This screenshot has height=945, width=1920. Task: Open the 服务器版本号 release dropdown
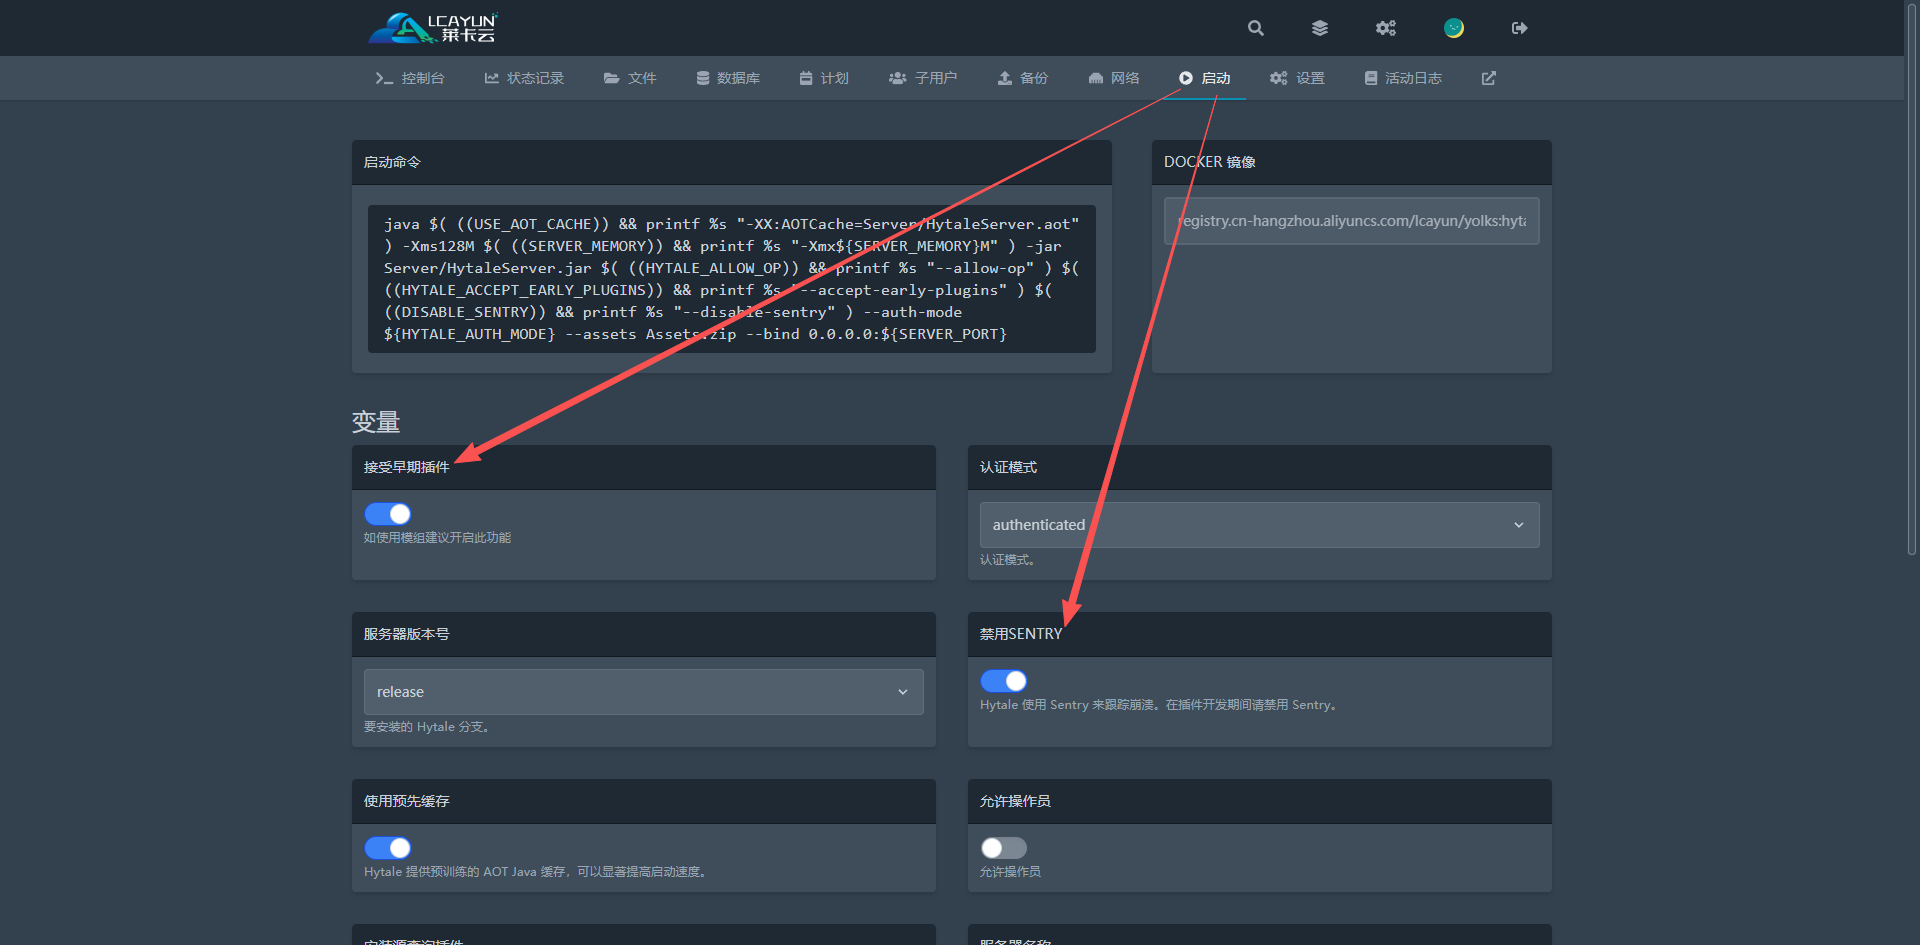tap(643, 692)
